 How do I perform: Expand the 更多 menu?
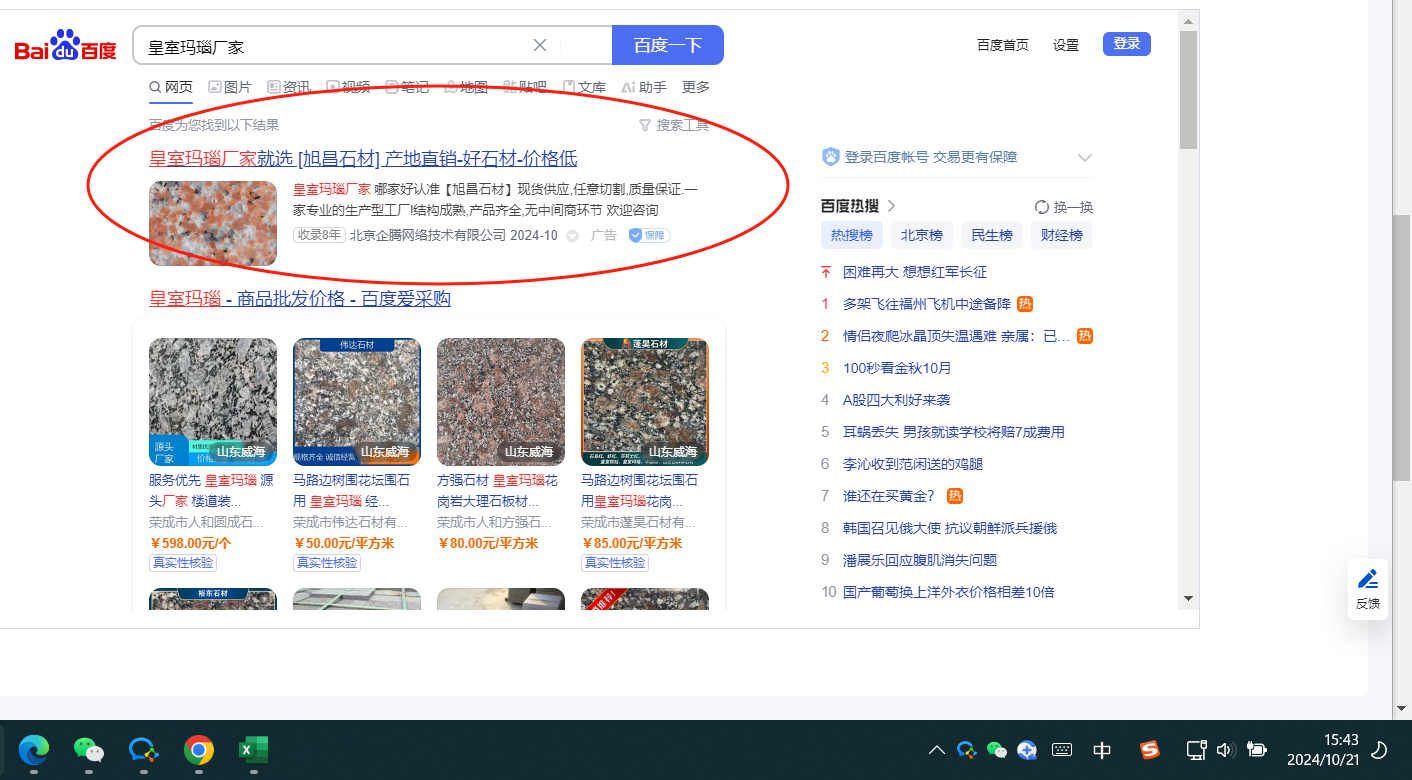(x=696, y=87)
